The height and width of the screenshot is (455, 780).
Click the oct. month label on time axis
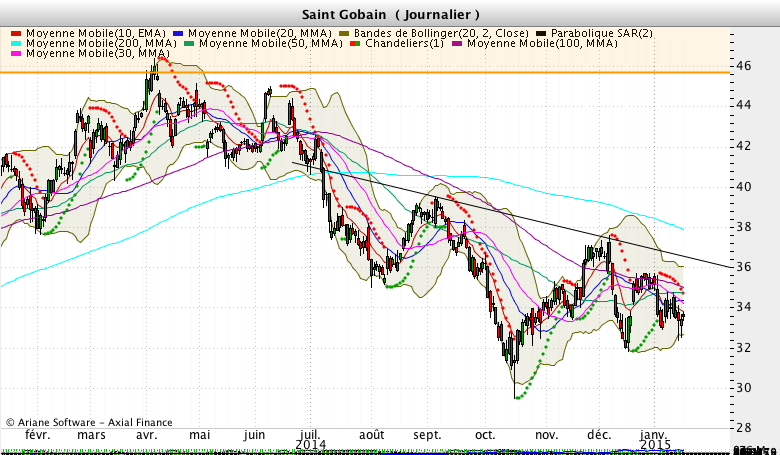tap(485, 435)
